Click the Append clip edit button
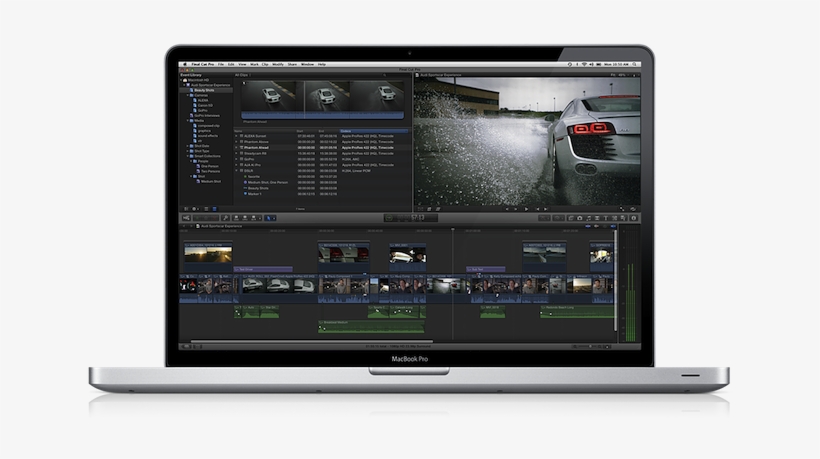This screenshot has height=459, width=820. 254,218
